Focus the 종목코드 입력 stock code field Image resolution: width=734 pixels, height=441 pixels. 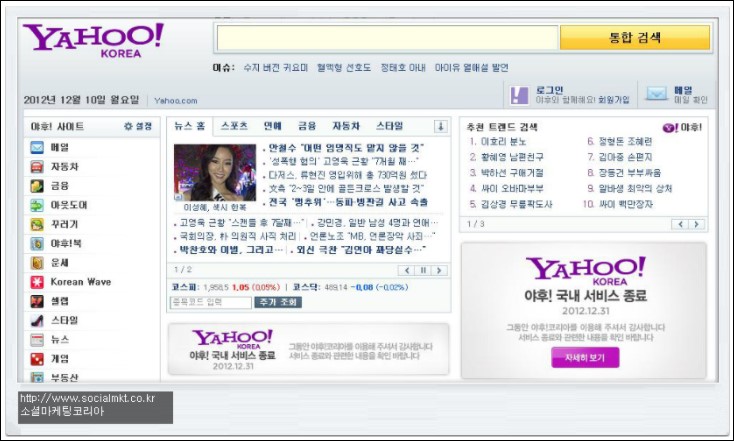click(211, 302)
